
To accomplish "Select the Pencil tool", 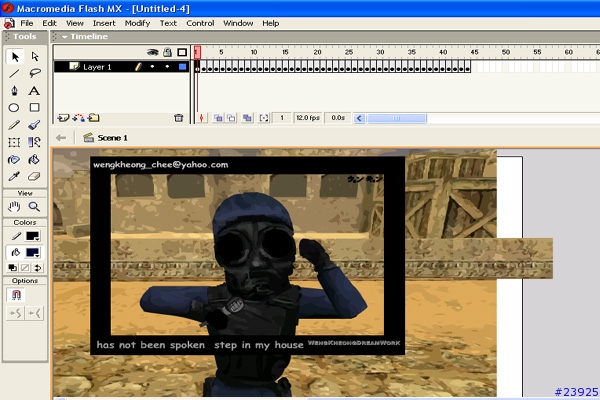I will click(14, 125).
